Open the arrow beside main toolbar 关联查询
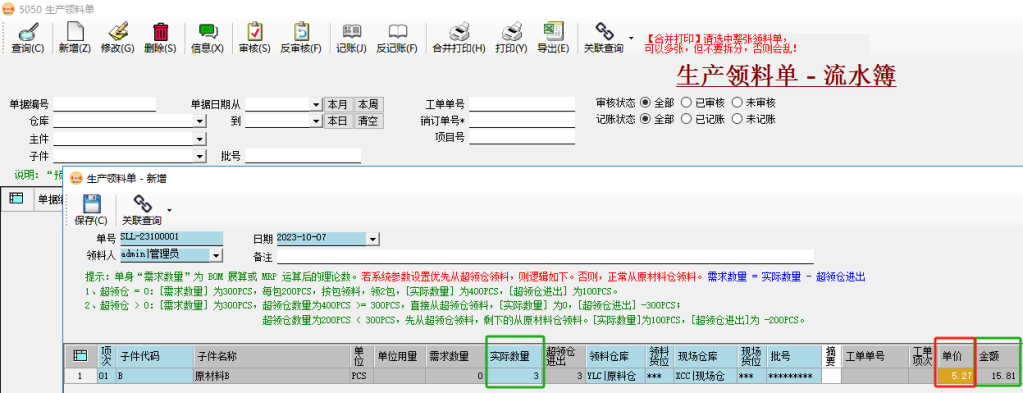 (631, 38)
